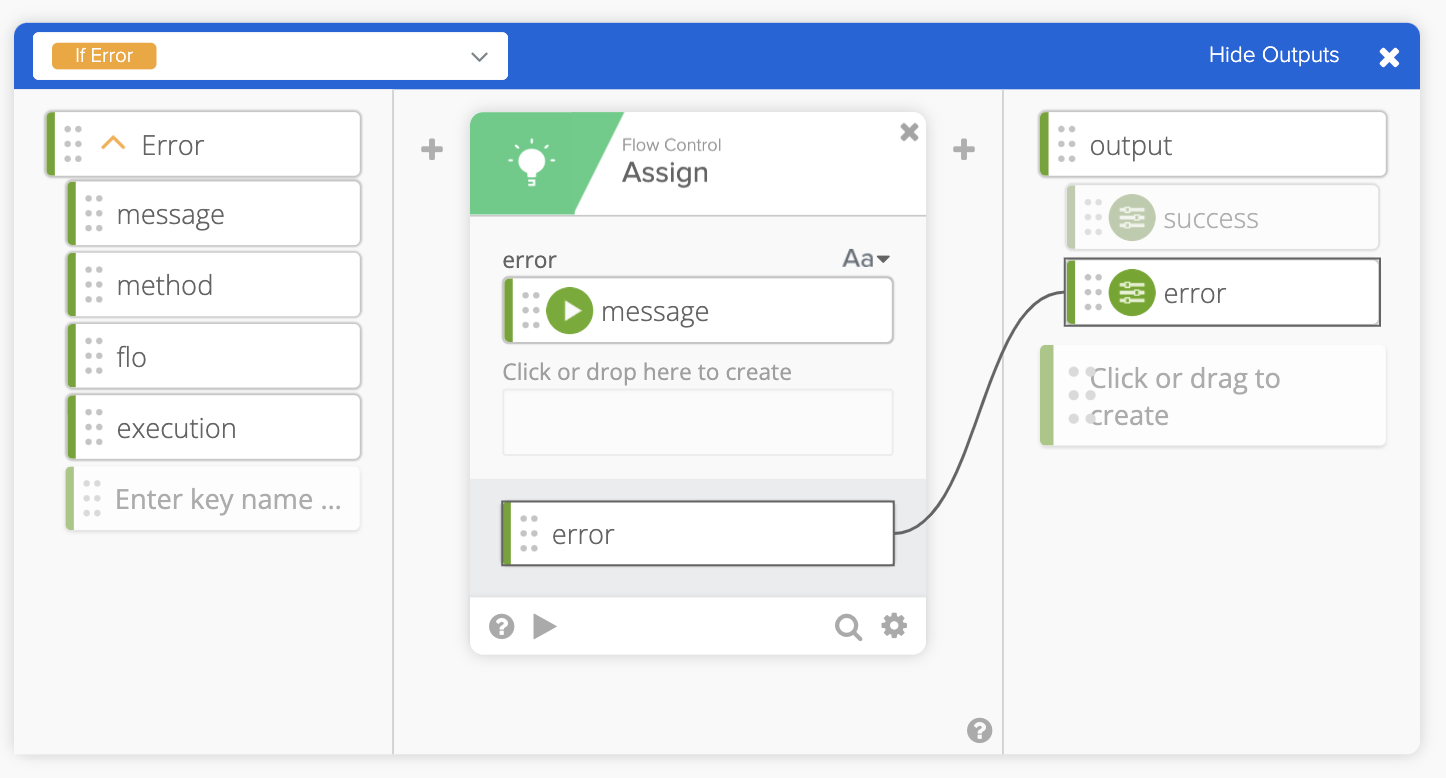Change type using the Aa dropdown

(866, 259)
